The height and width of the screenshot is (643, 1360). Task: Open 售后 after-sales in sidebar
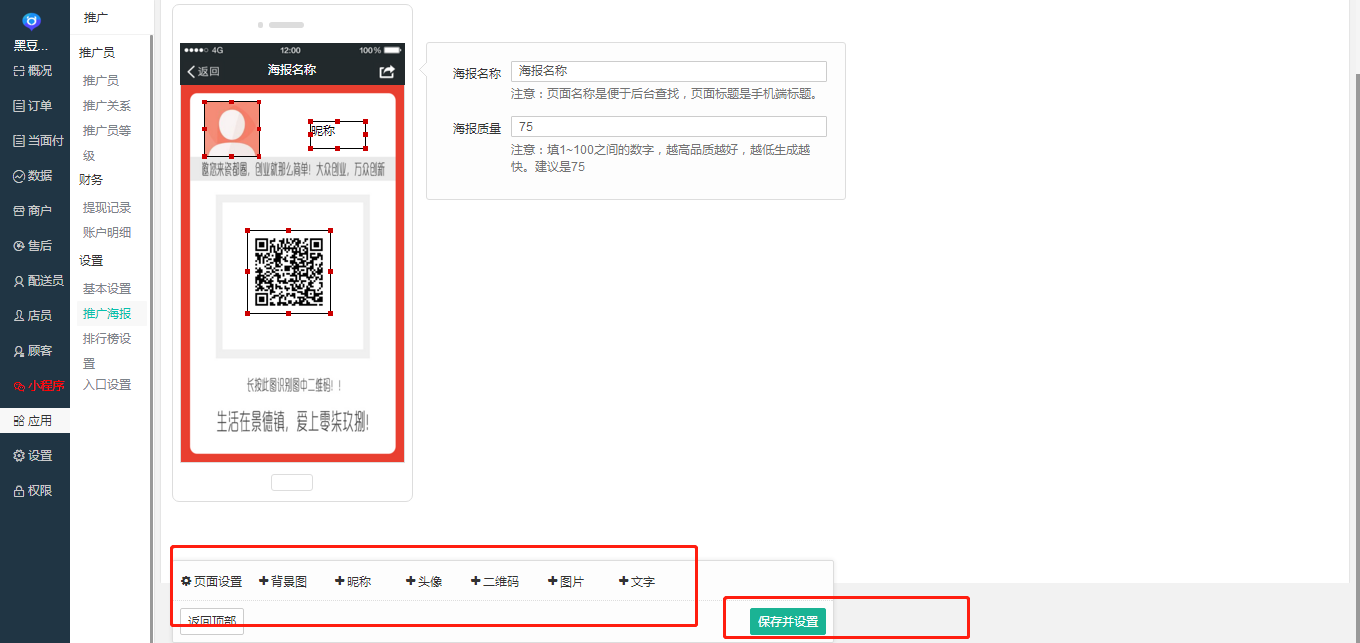(x=33, y=245)
